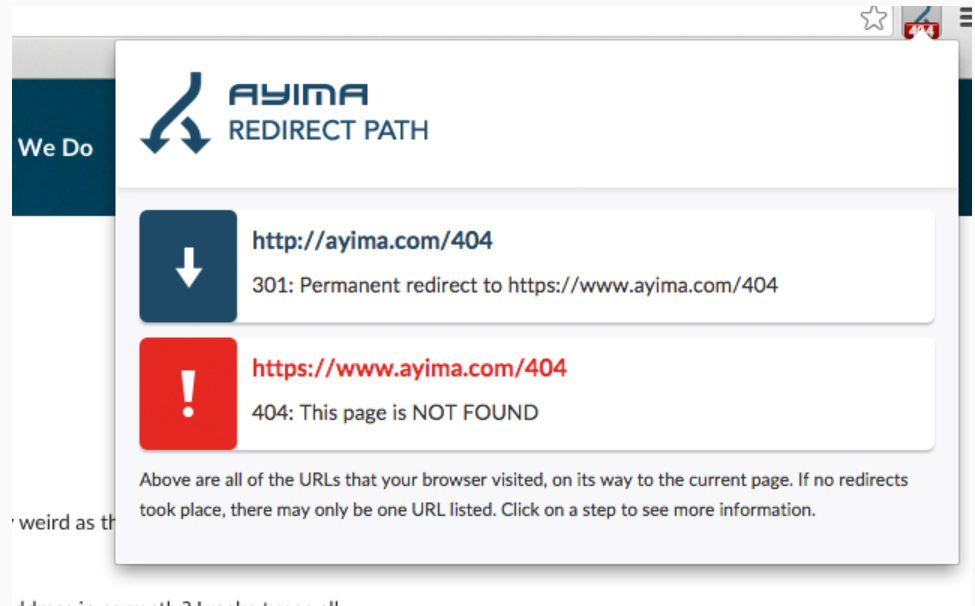Select the red https://www.ayima.com/404 URL
The width and height of the screenshot is (975, 606).
409,368
